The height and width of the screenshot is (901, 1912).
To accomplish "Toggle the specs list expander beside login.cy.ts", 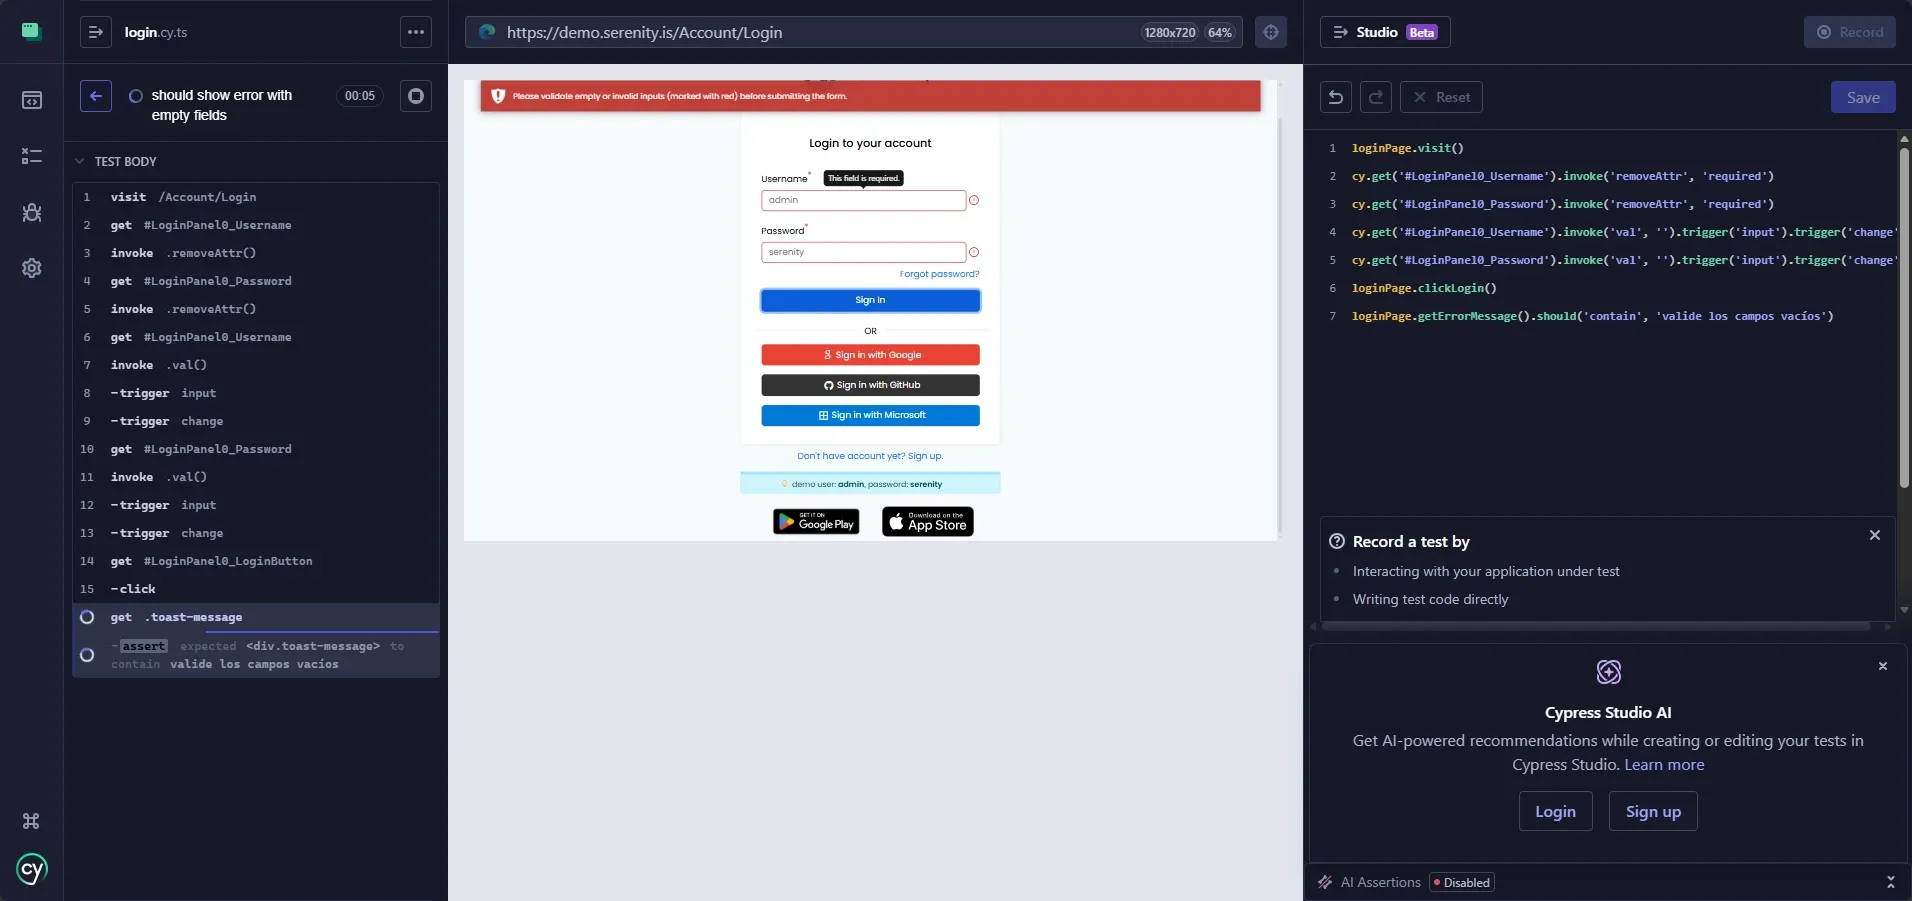I will point(96,32).
